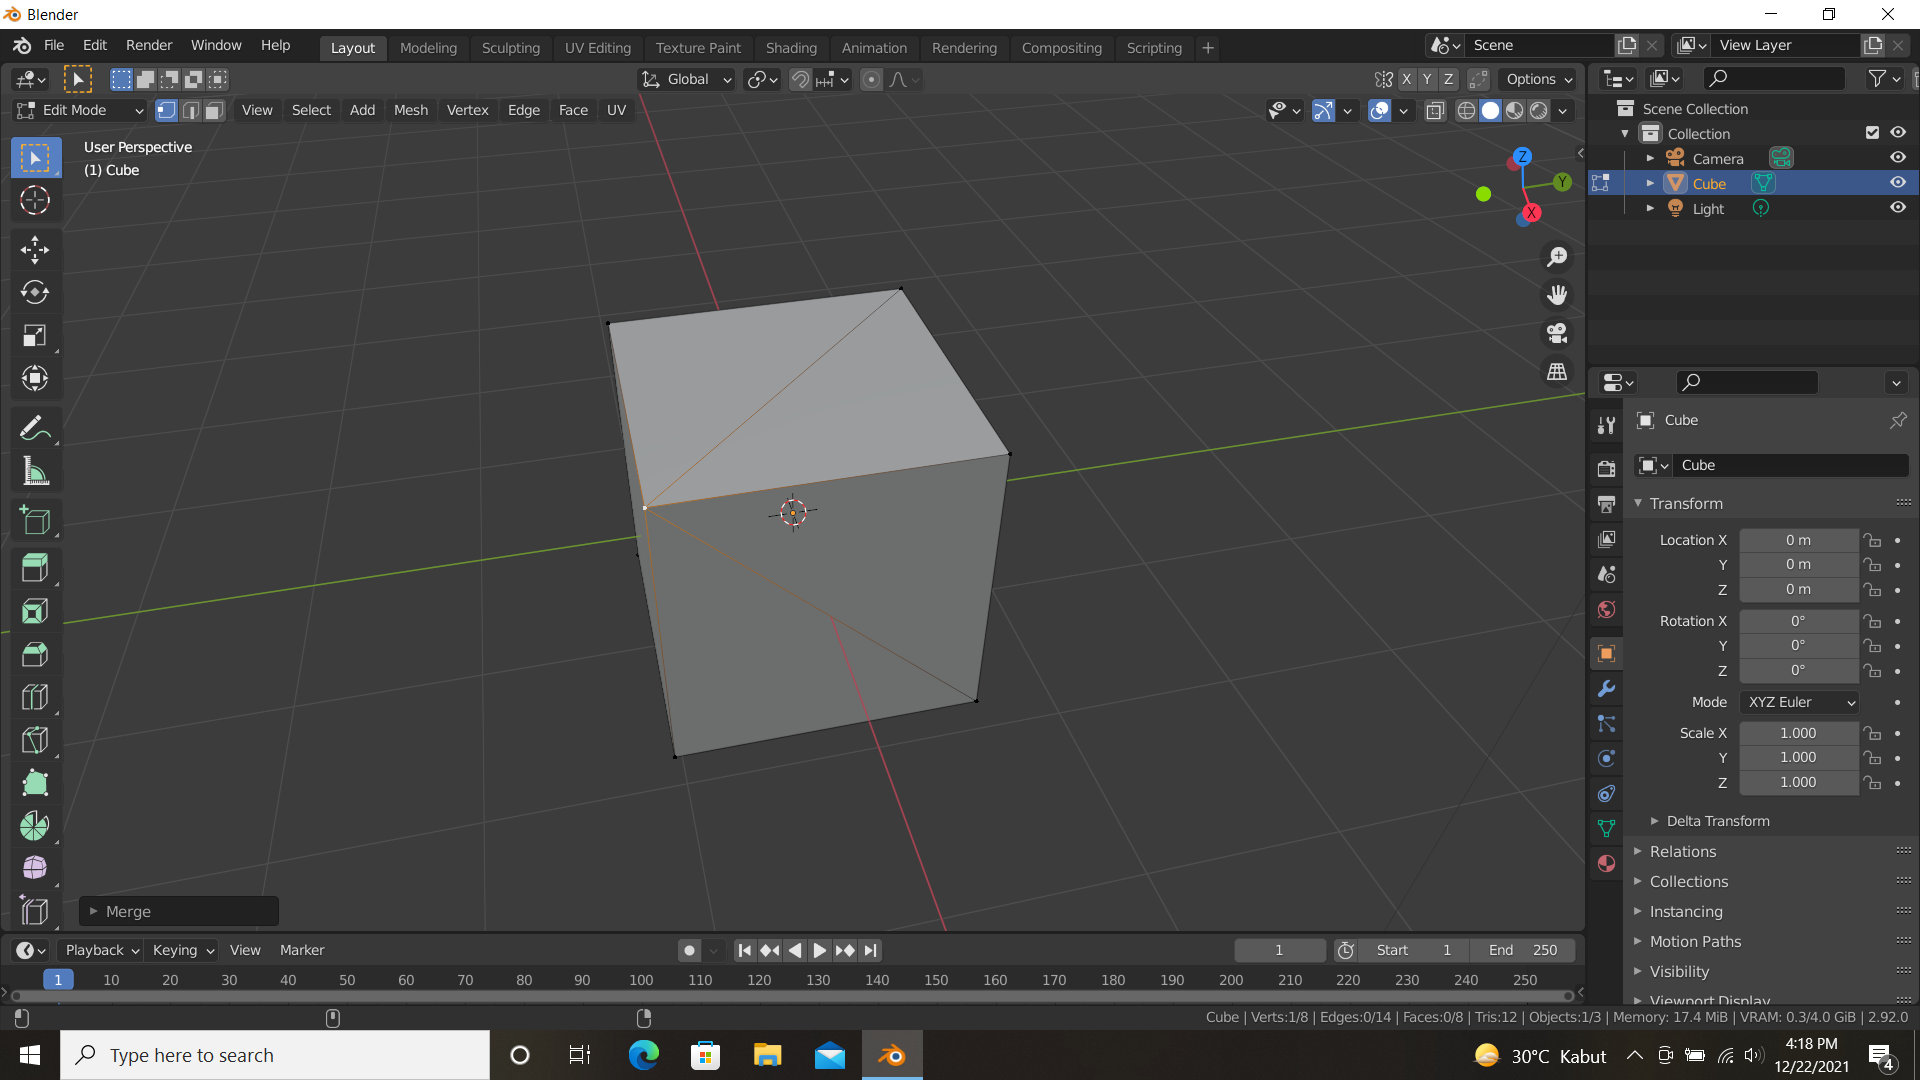
Task: Activate the Transform tool
Action: [x=35, y=378]
